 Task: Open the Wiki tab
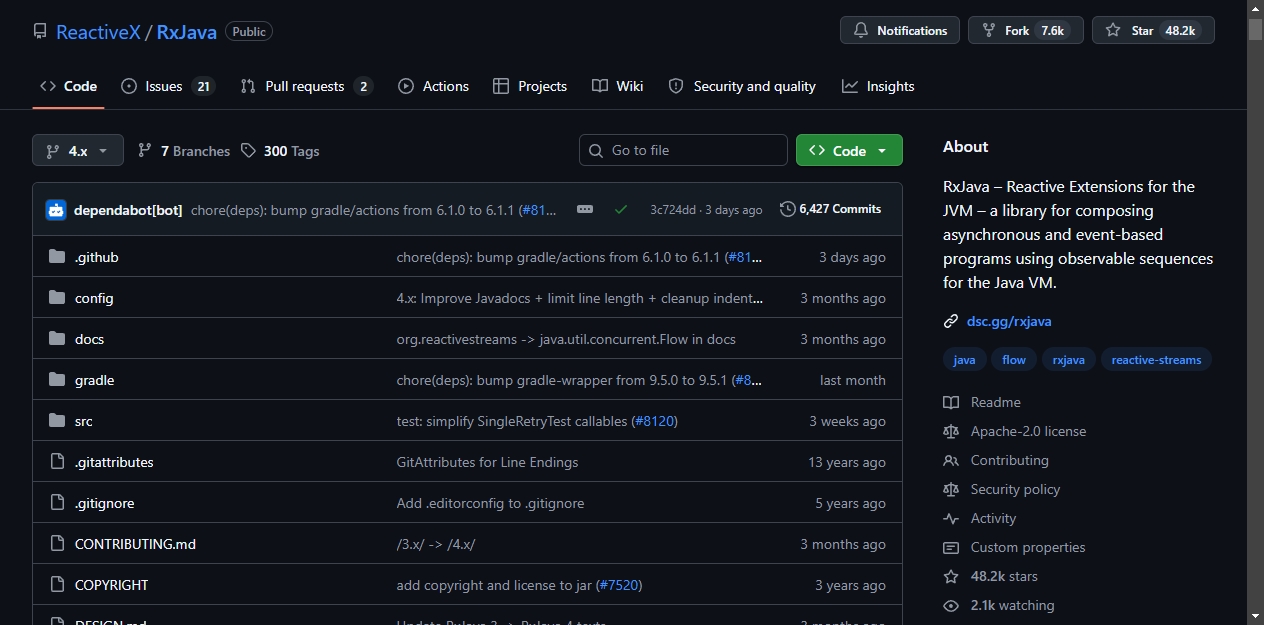[x=617, y=86]
